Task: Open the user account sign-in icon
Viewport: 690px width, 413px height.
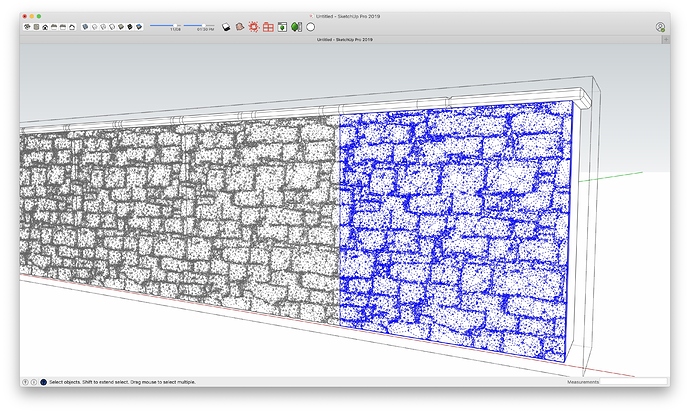Action: [660, 27]
